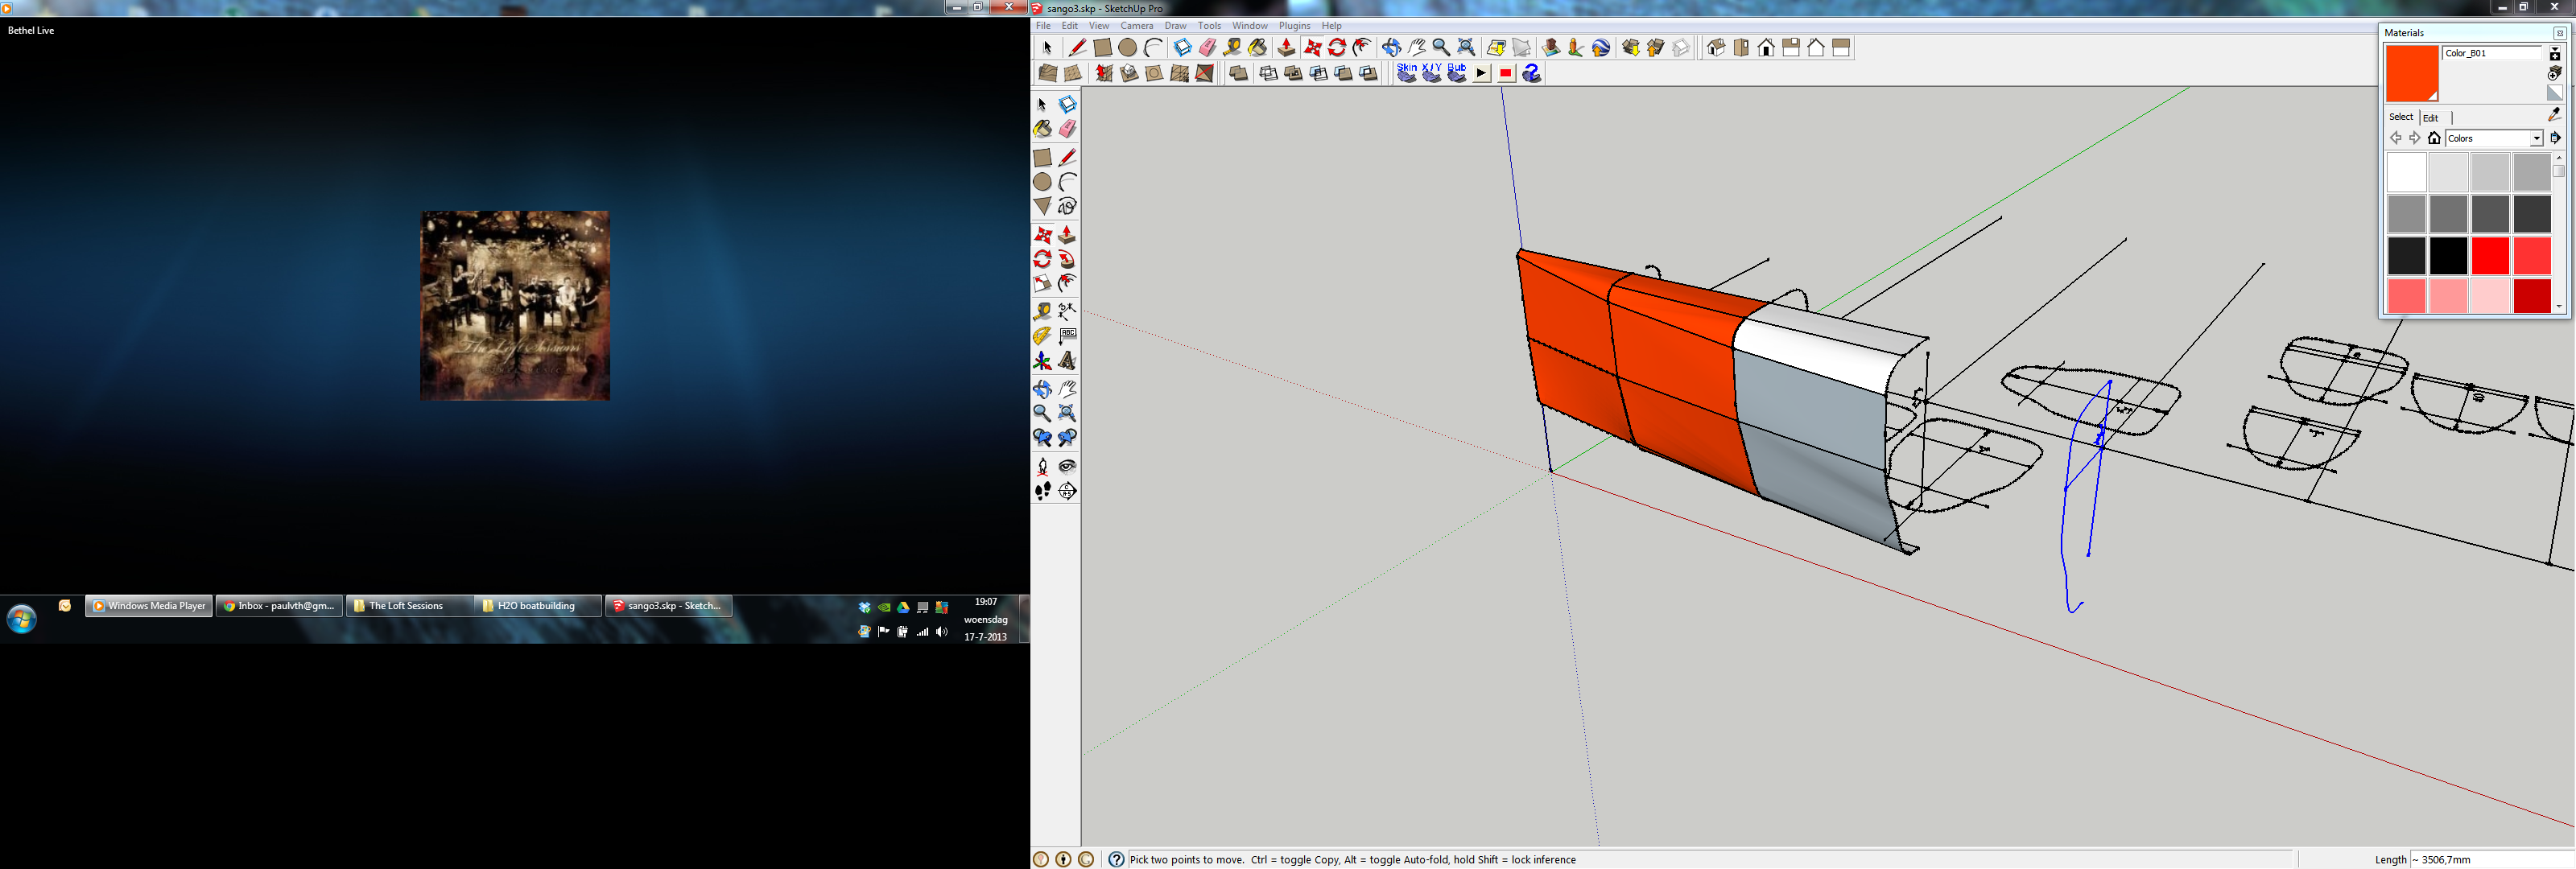Activate the Protractor tool
This screenshot has height=869, width=2576.
click(1042, 336)
